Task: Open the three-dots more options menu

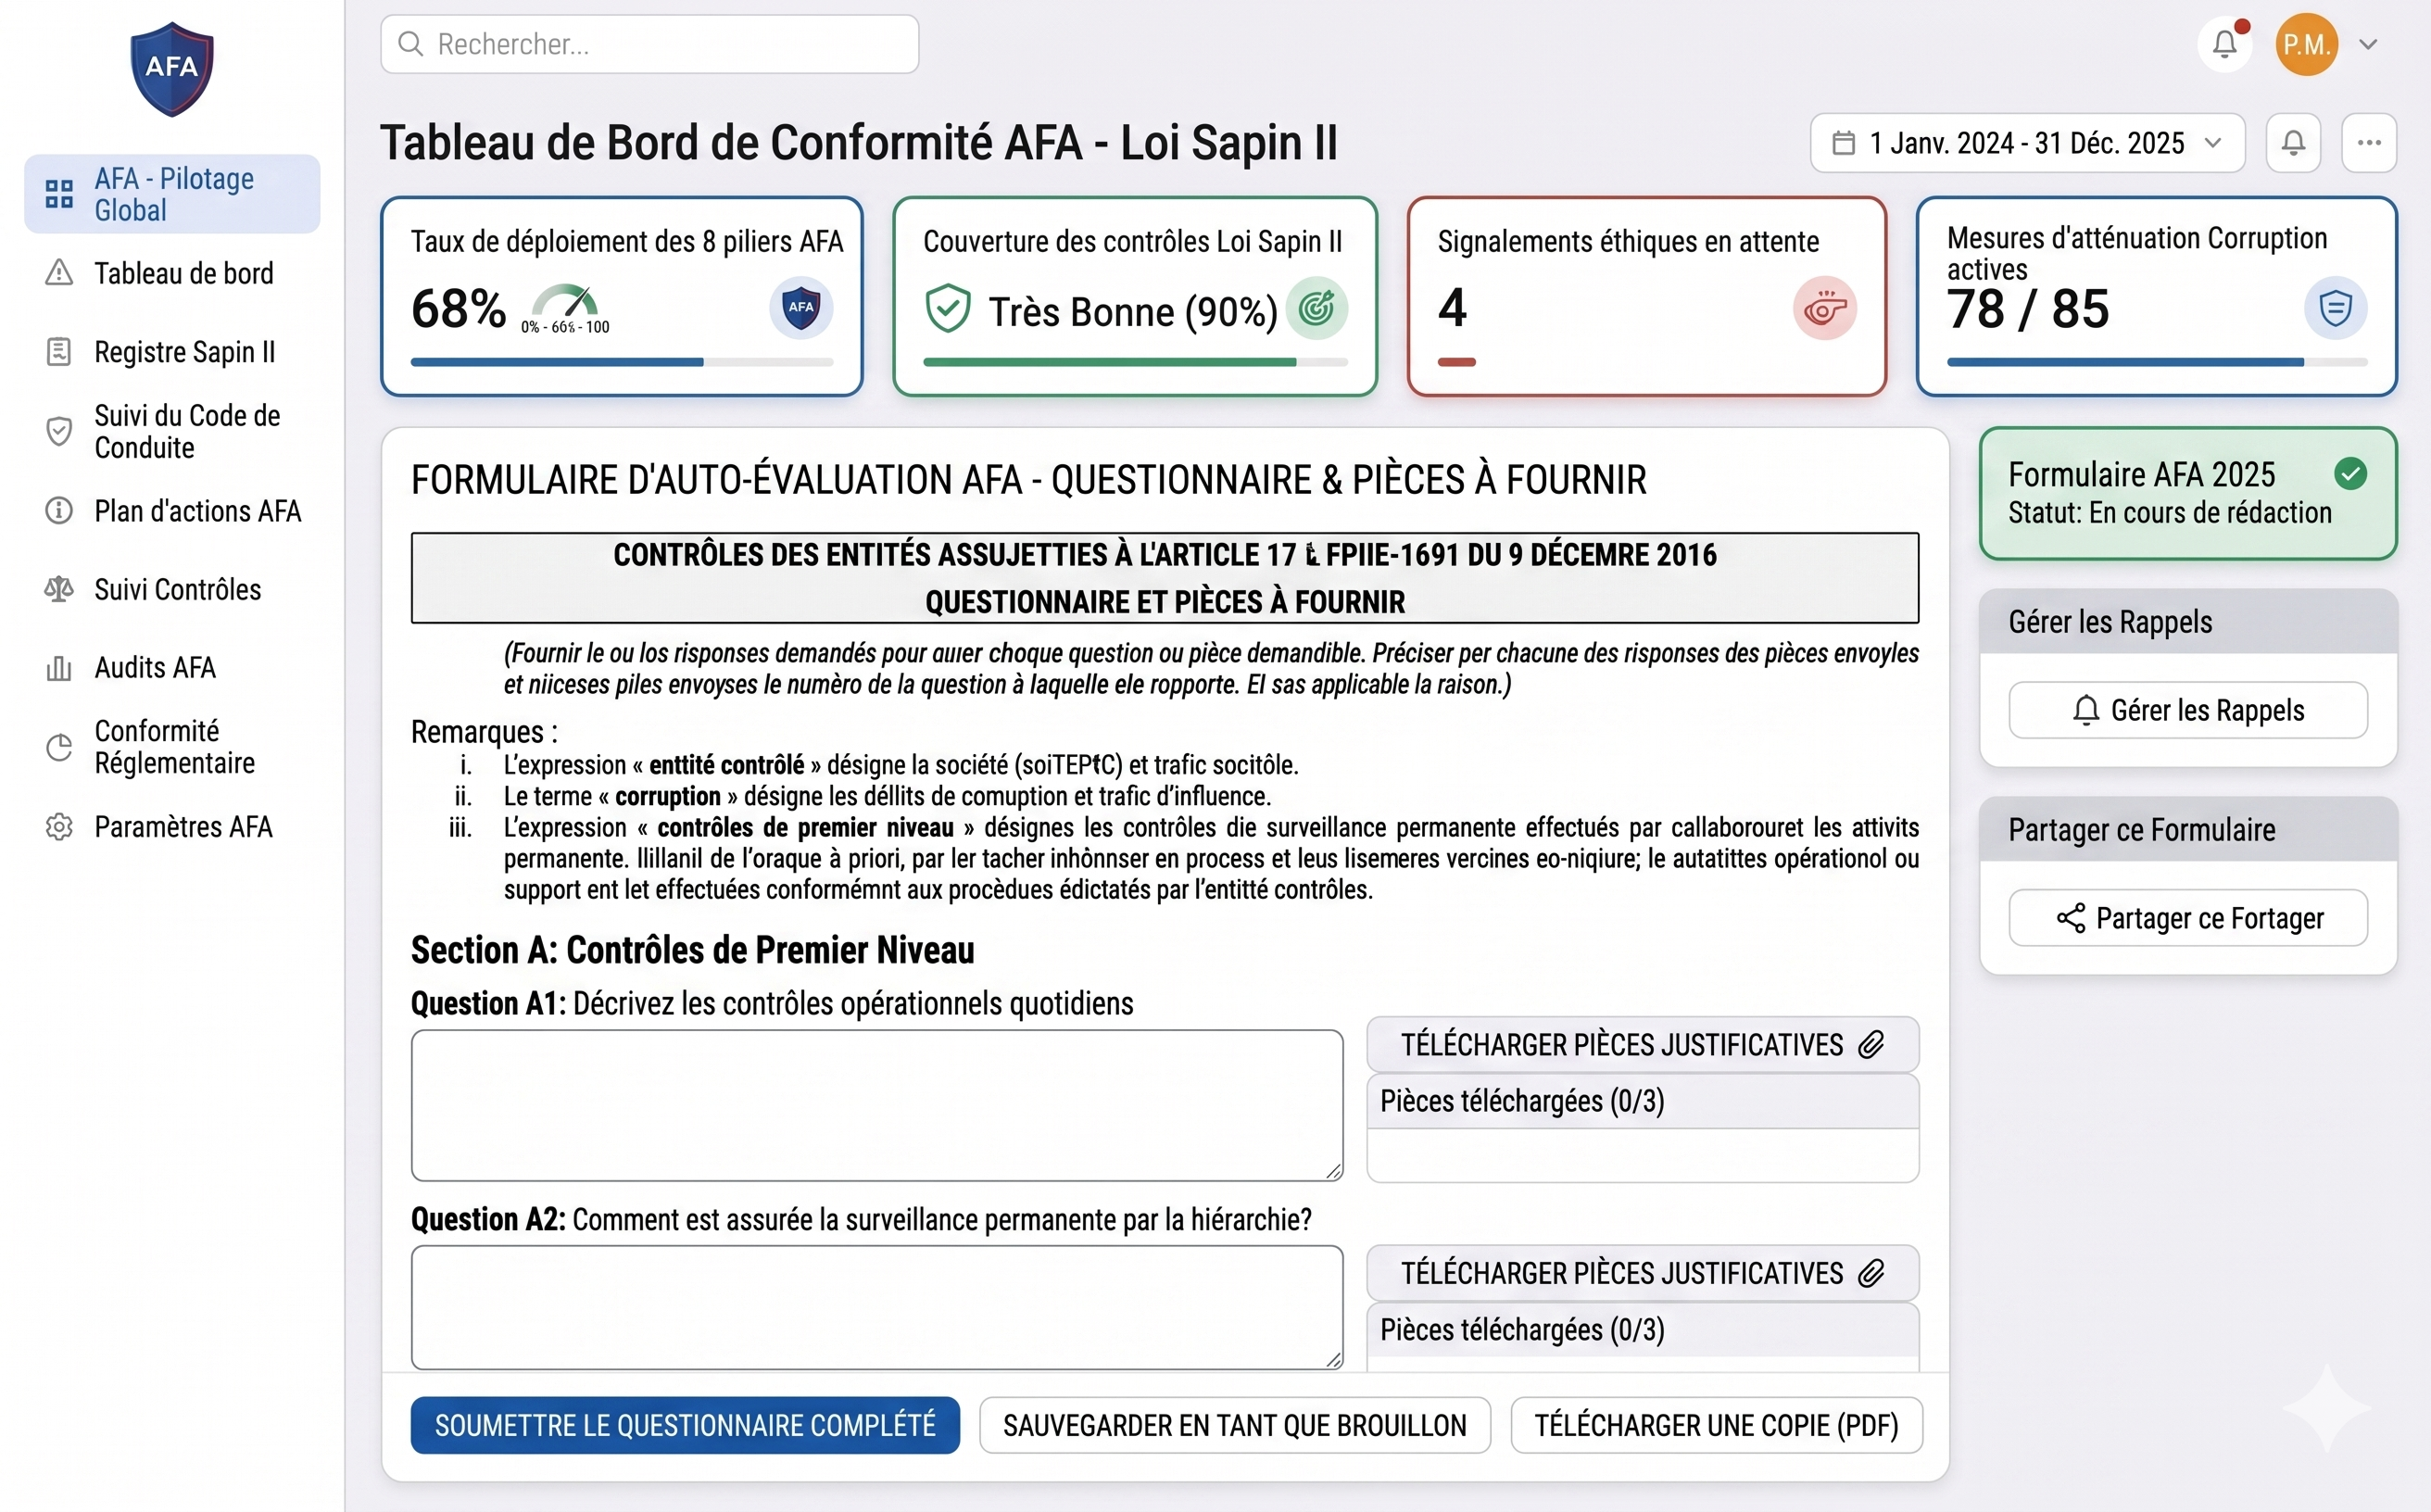Action: pos(2368,143)
